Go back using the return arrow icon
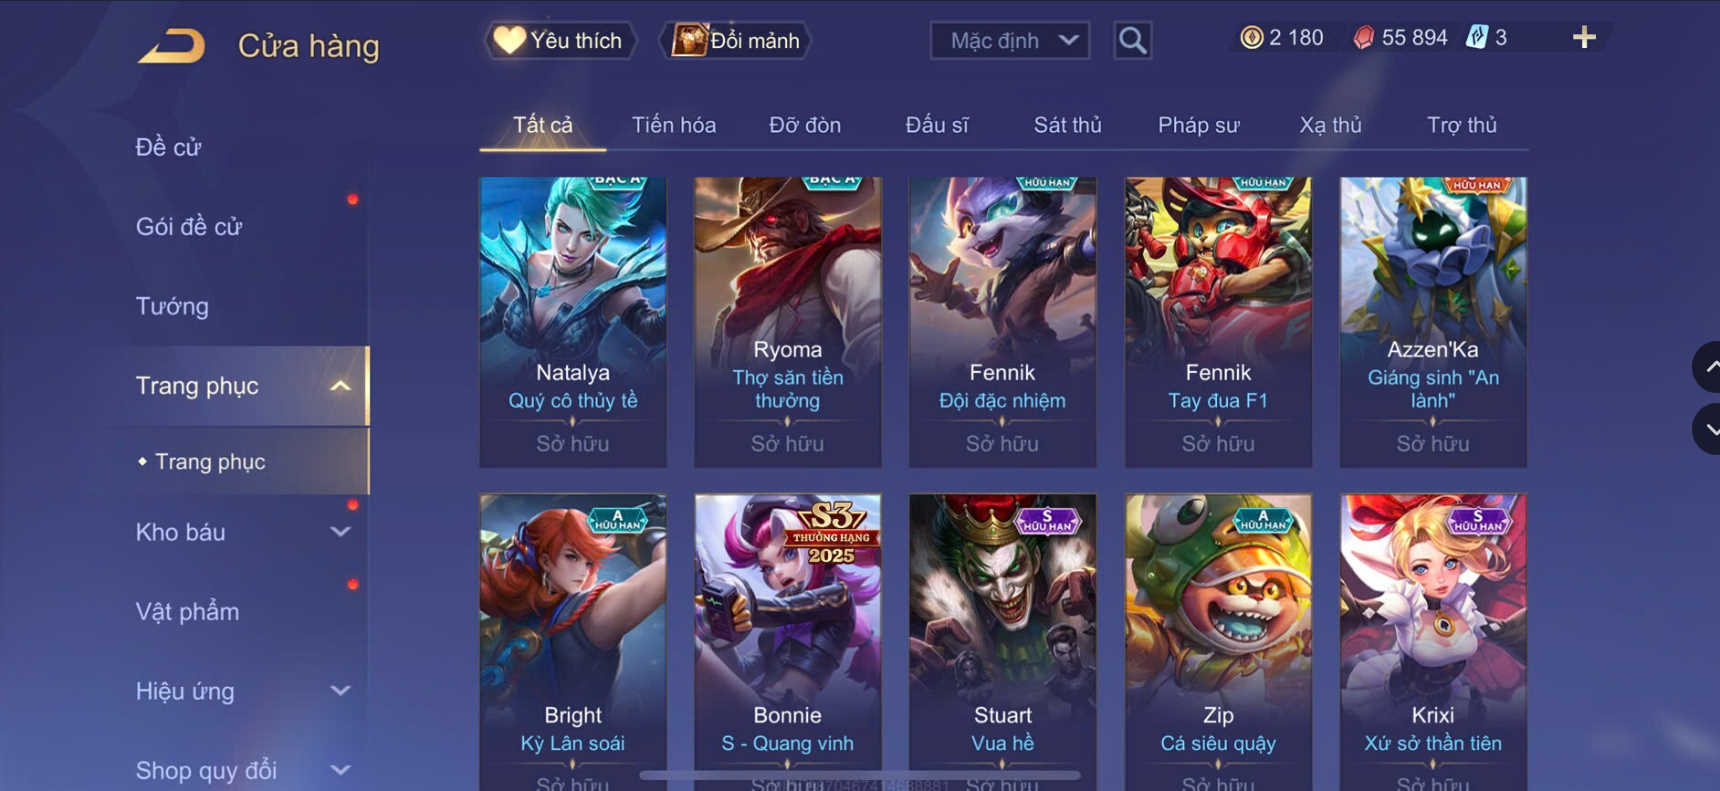The image size is (1720, 791). [171, 46]
